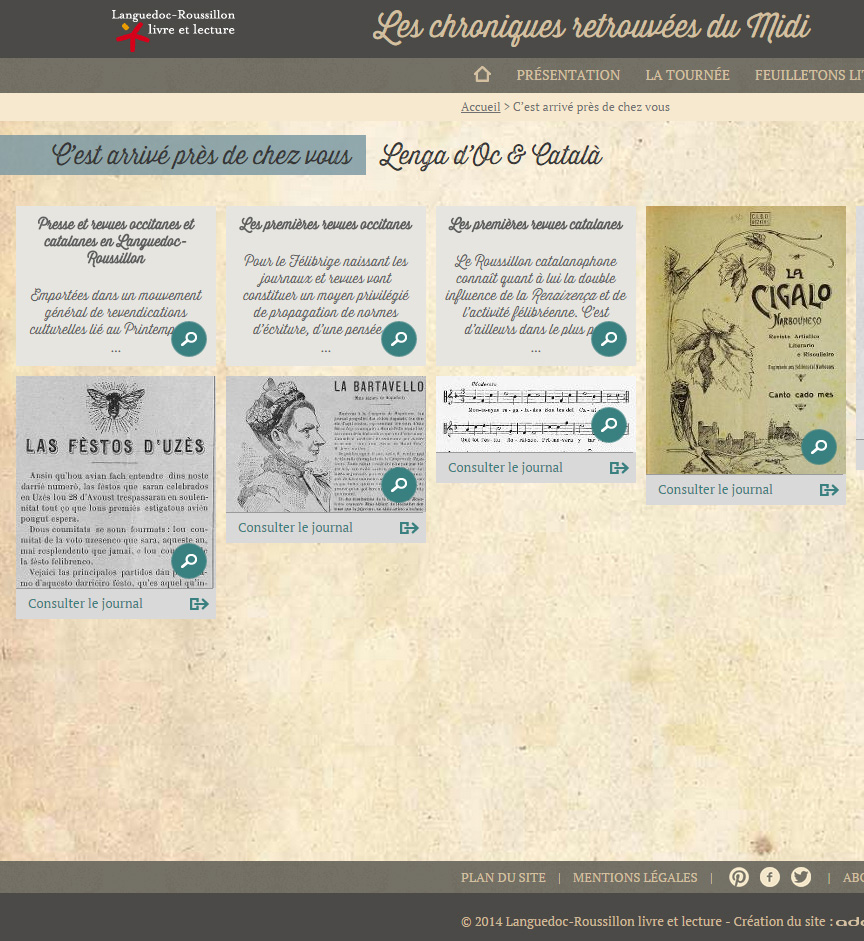The width and height of the screenshot is (864, 941).
Task: Open the Languedoc-Roussillon livre et lecture logo
Action: (173, 29)
